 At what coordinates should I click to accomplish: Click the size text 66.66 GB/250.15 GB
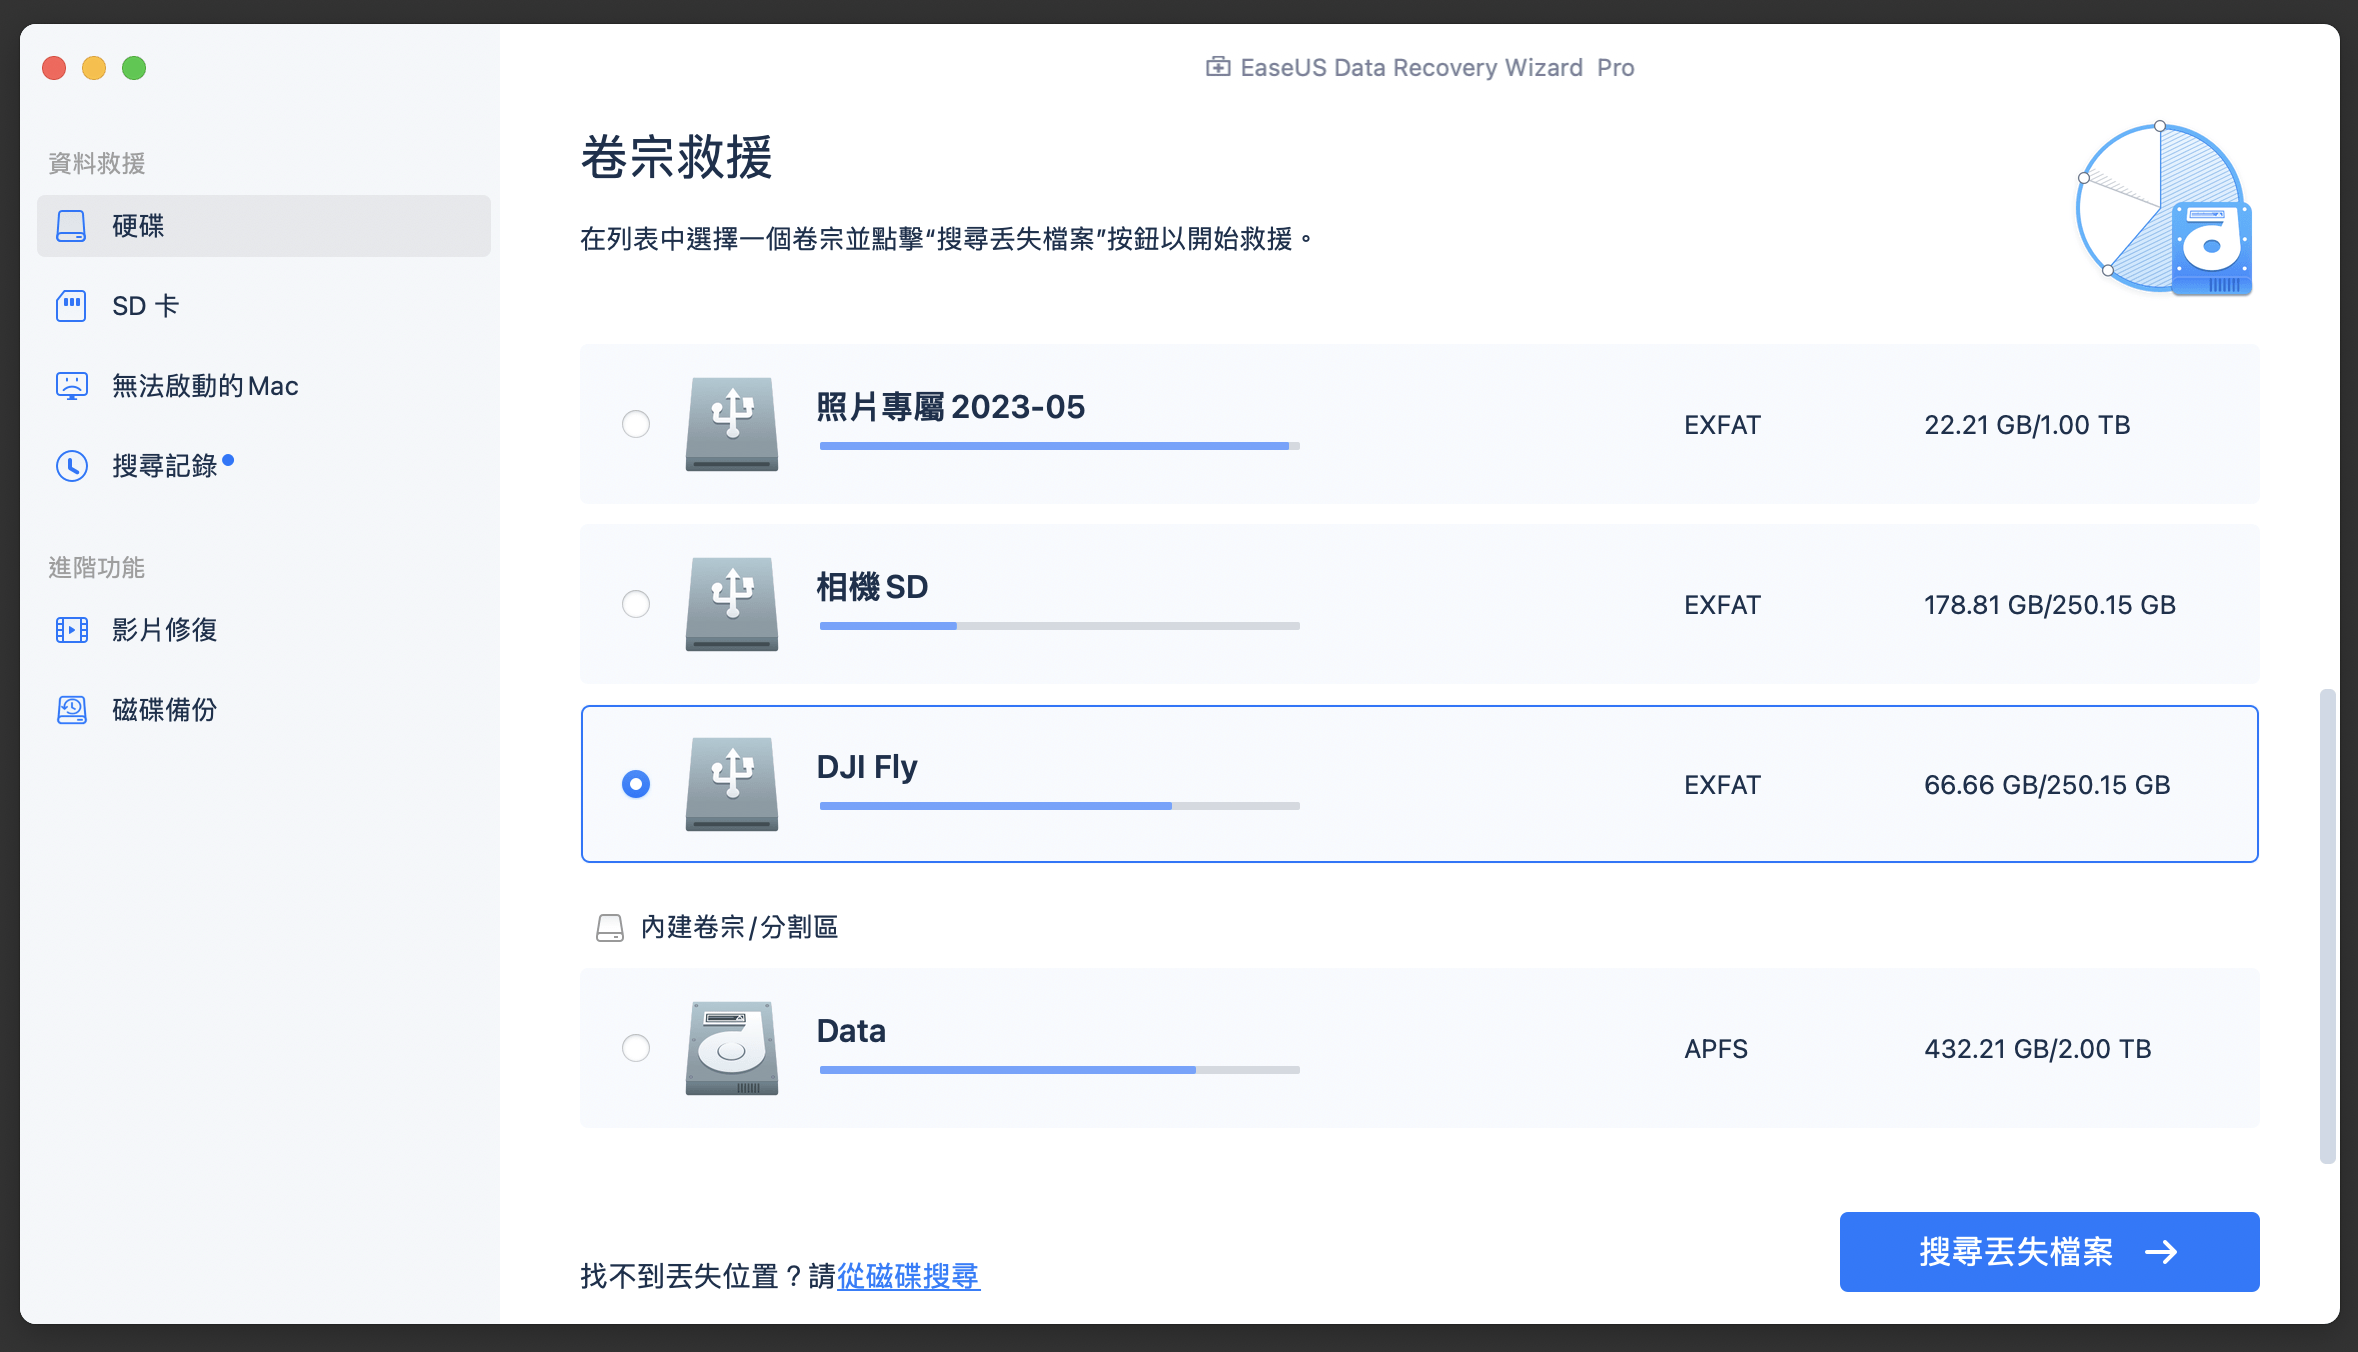[2047, 785]
